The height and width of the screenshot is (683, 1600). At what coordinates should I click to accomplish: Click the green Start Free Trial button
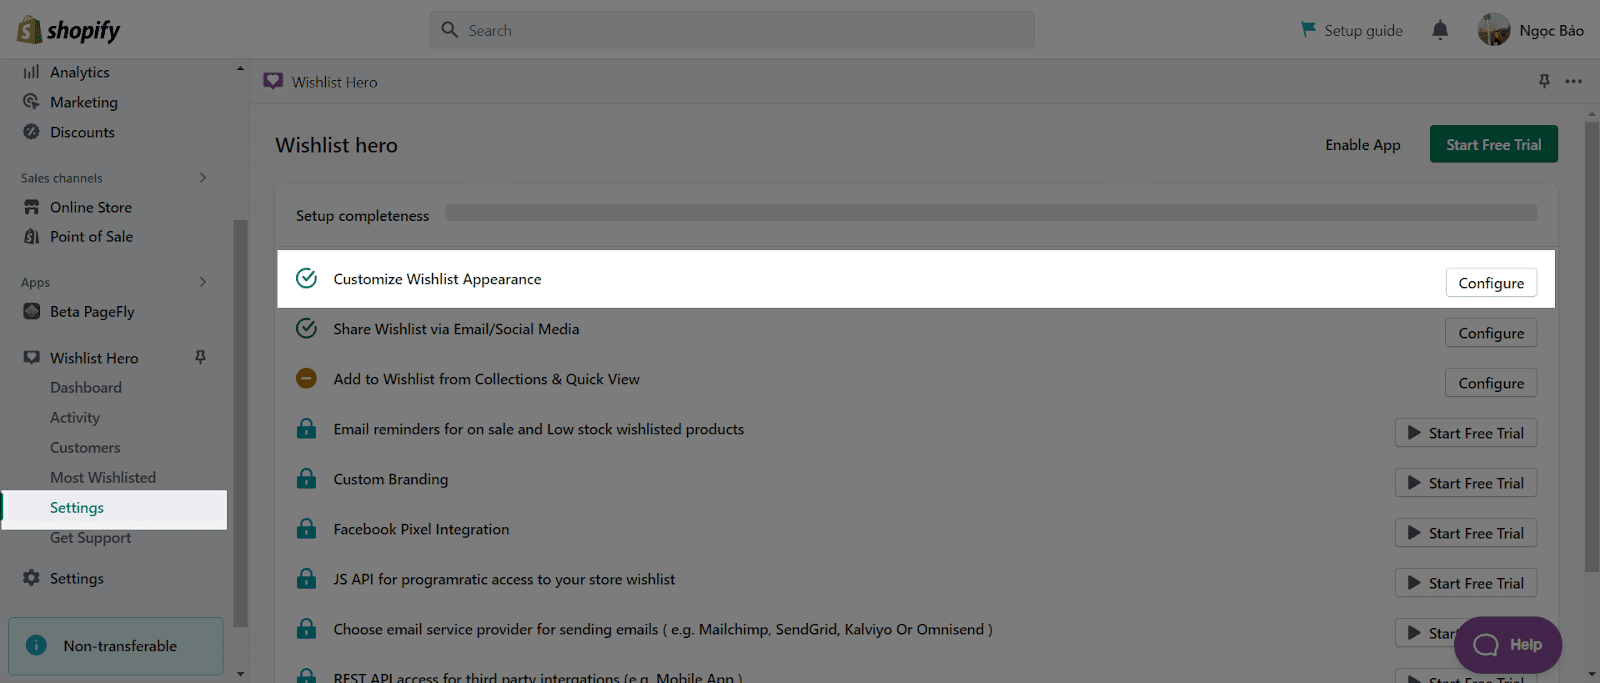(x=1493, y=144)
